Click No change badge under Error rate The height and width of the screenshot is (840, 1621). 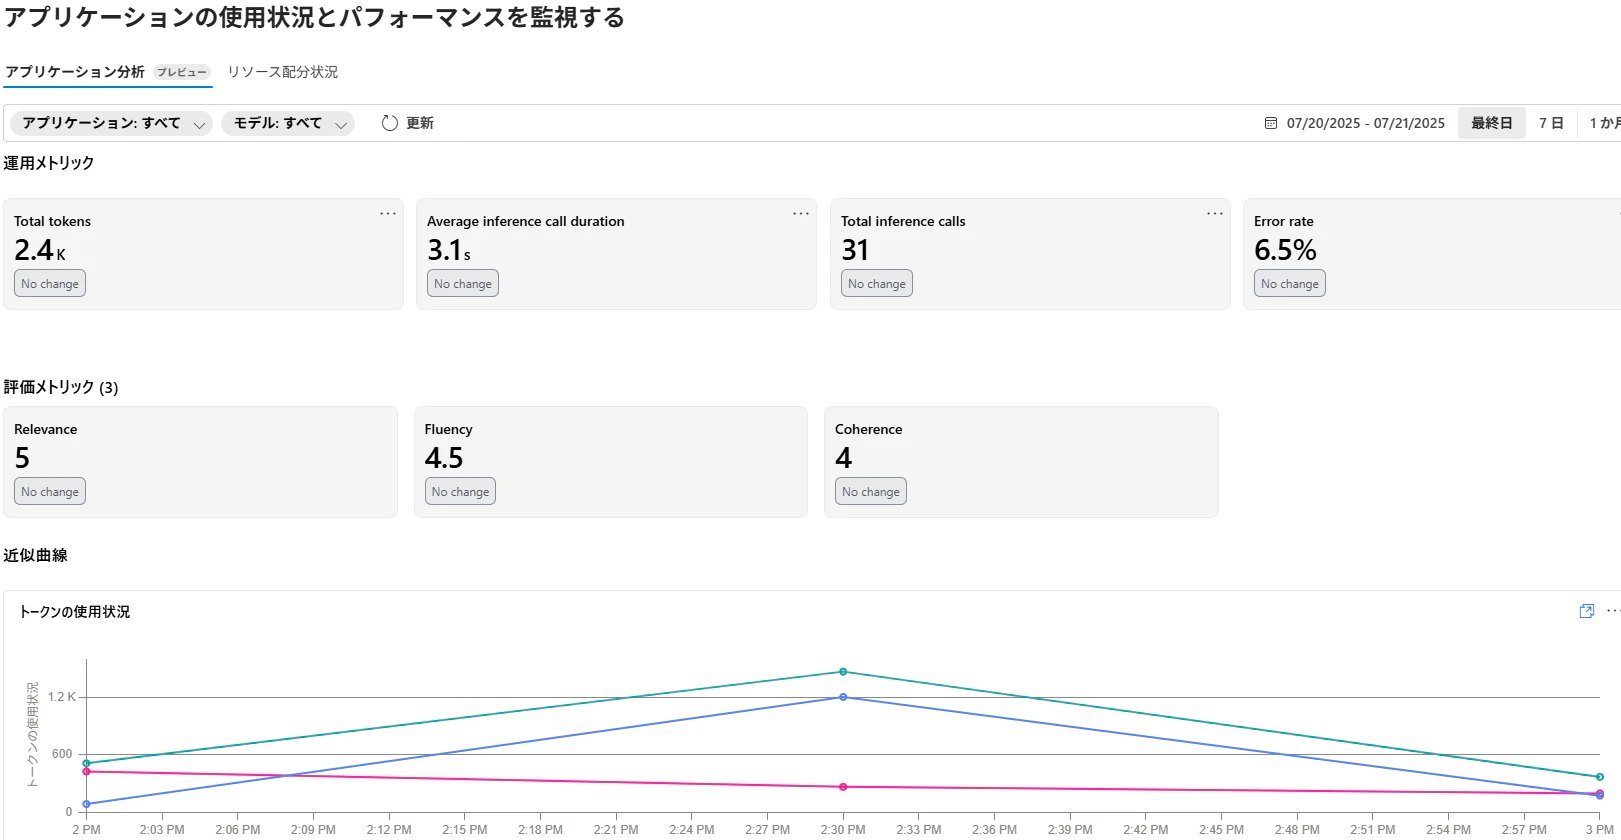(1290, 284)
